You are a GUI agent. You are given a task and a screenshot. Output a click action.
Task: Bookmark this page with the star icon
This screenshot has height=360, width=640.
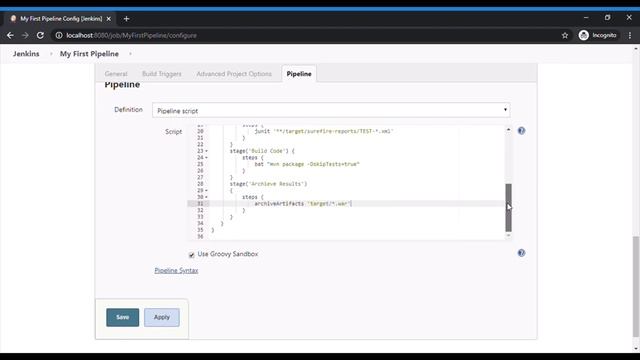pos(565,36)
